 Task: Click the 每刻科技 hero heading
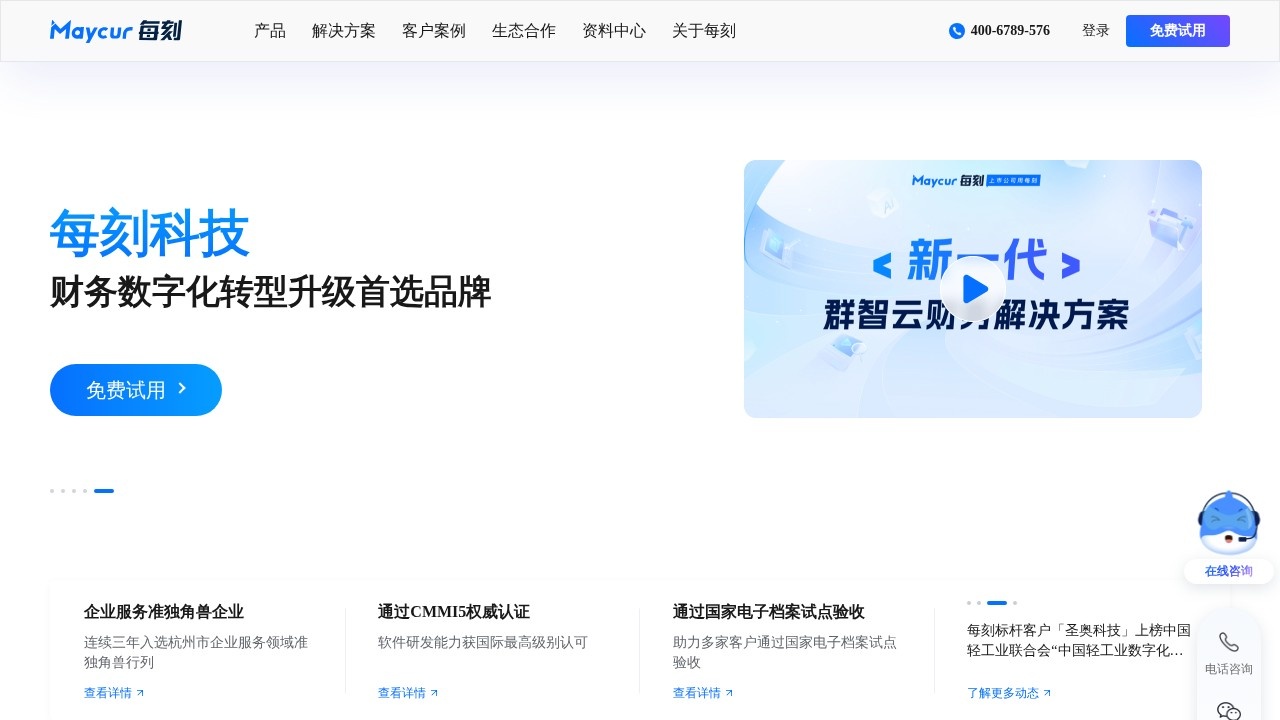click(x=150, y=234)
